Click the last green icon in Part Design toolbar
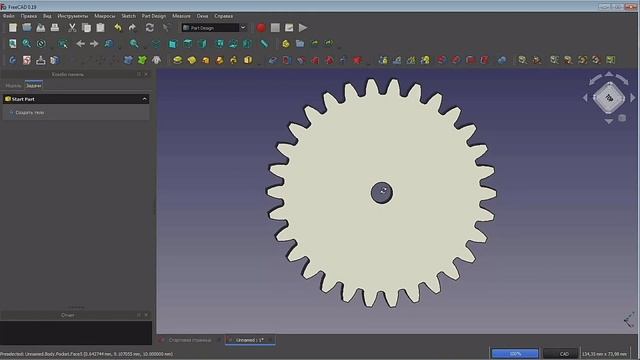640x360 pixels. point(611,60)
